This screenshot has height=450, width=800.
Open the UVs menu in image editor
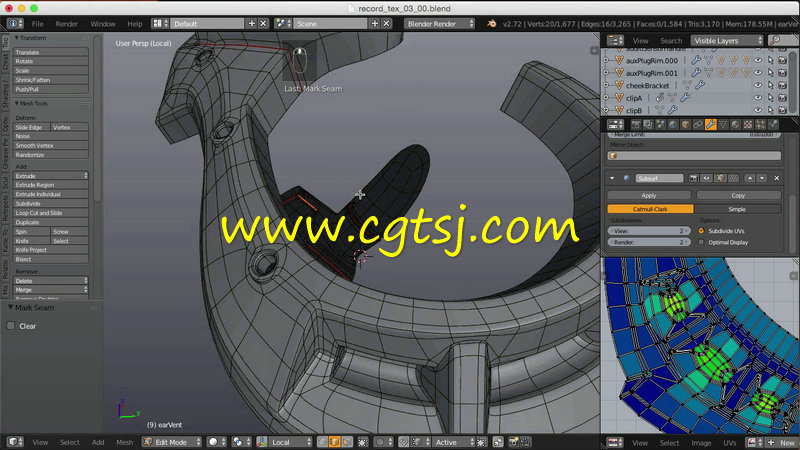click(x=730, y=442)
